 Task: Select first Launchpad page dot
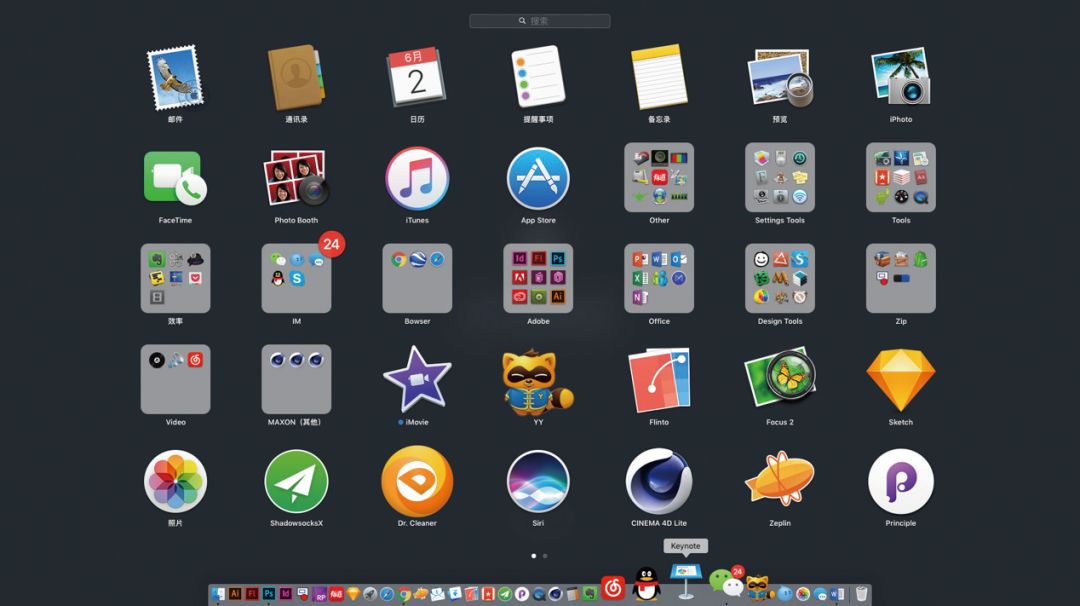coord(533,556)
